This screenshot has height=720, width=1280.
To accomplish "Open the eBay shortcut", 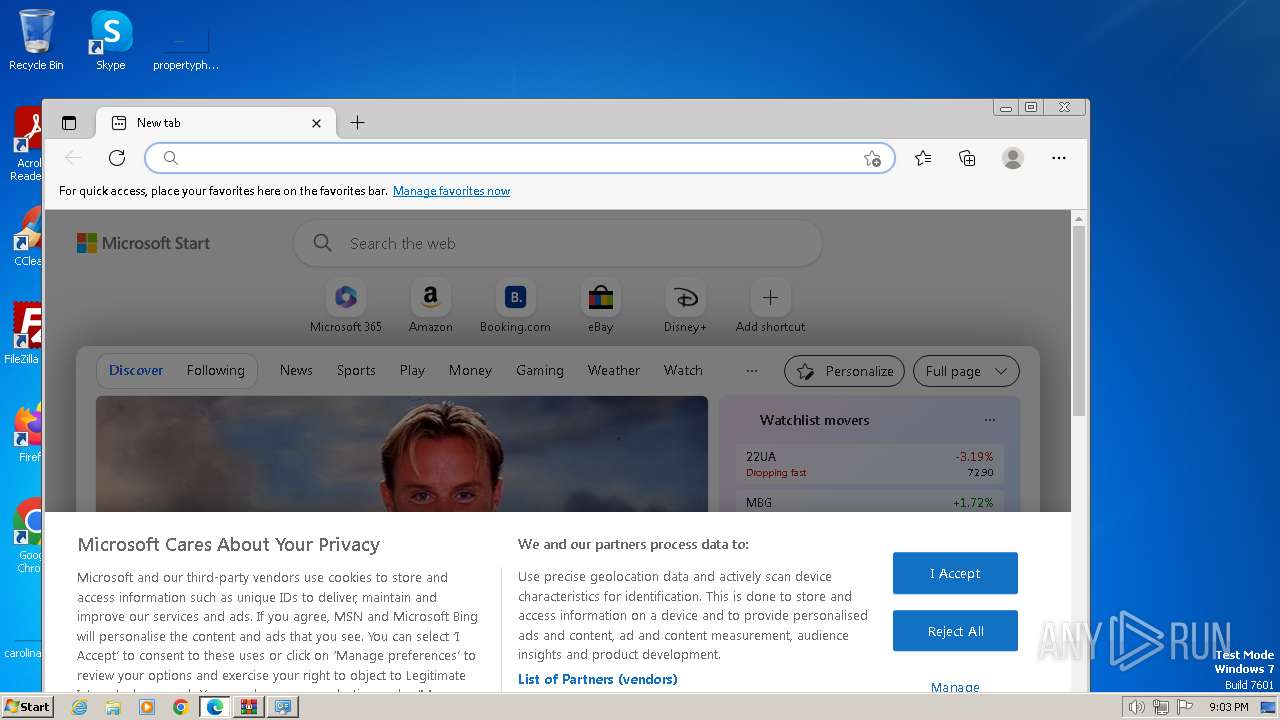I will [600, 307].
